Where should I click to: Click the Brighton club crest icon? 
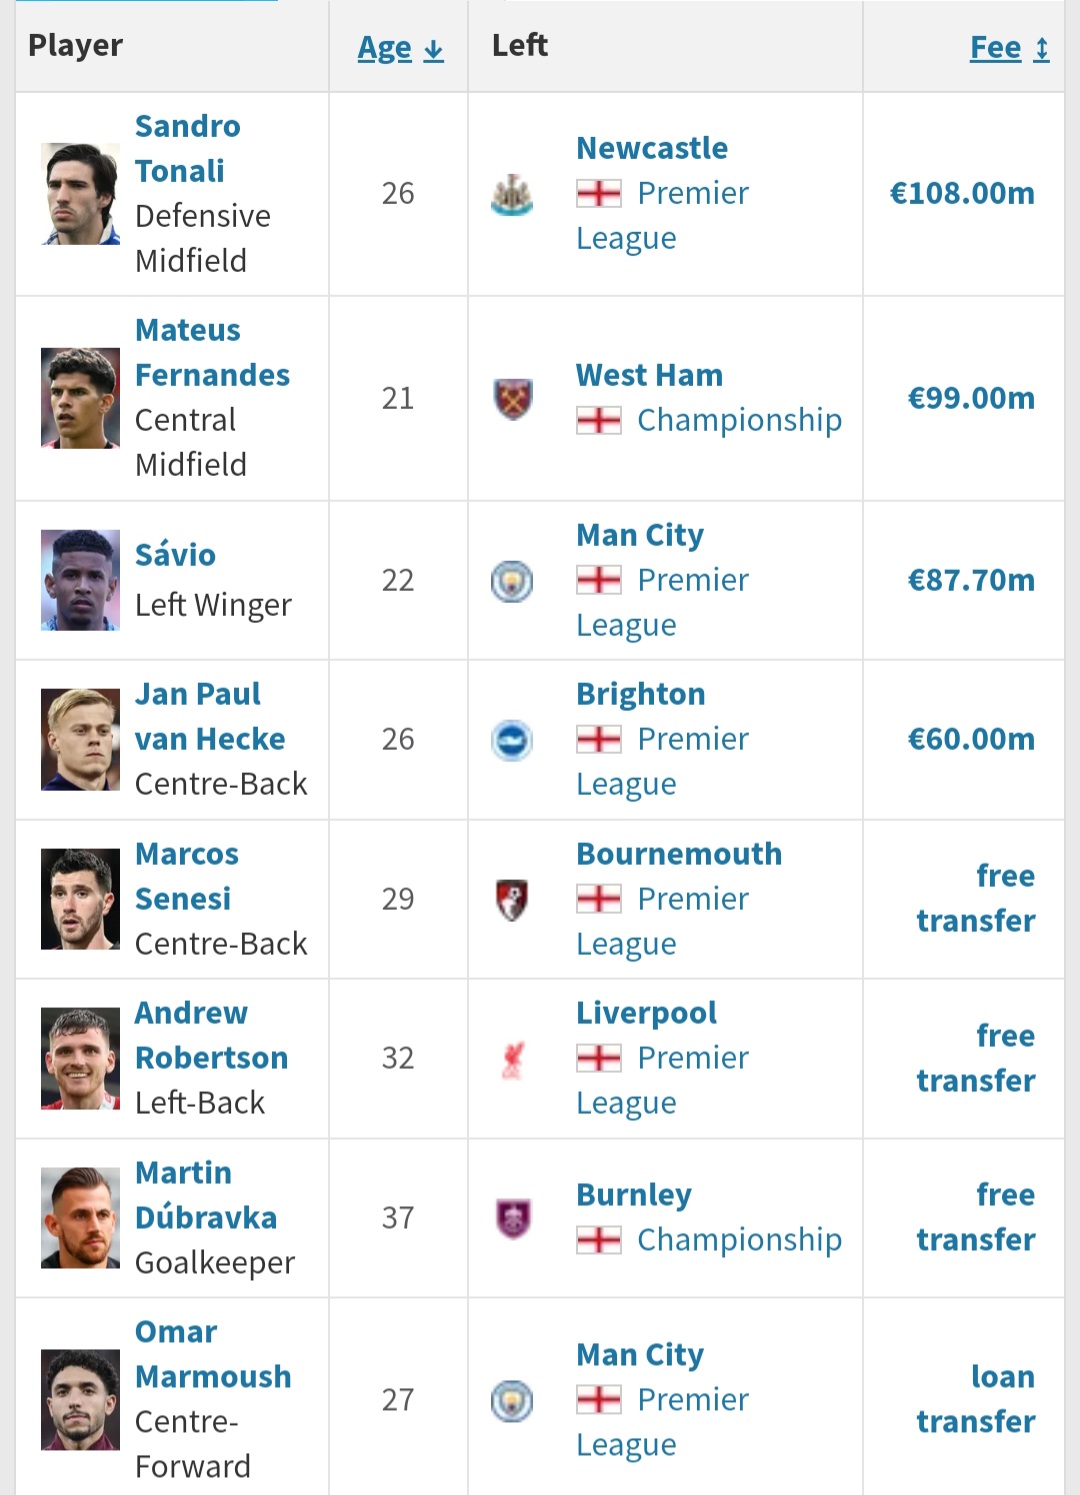point(512,740)
